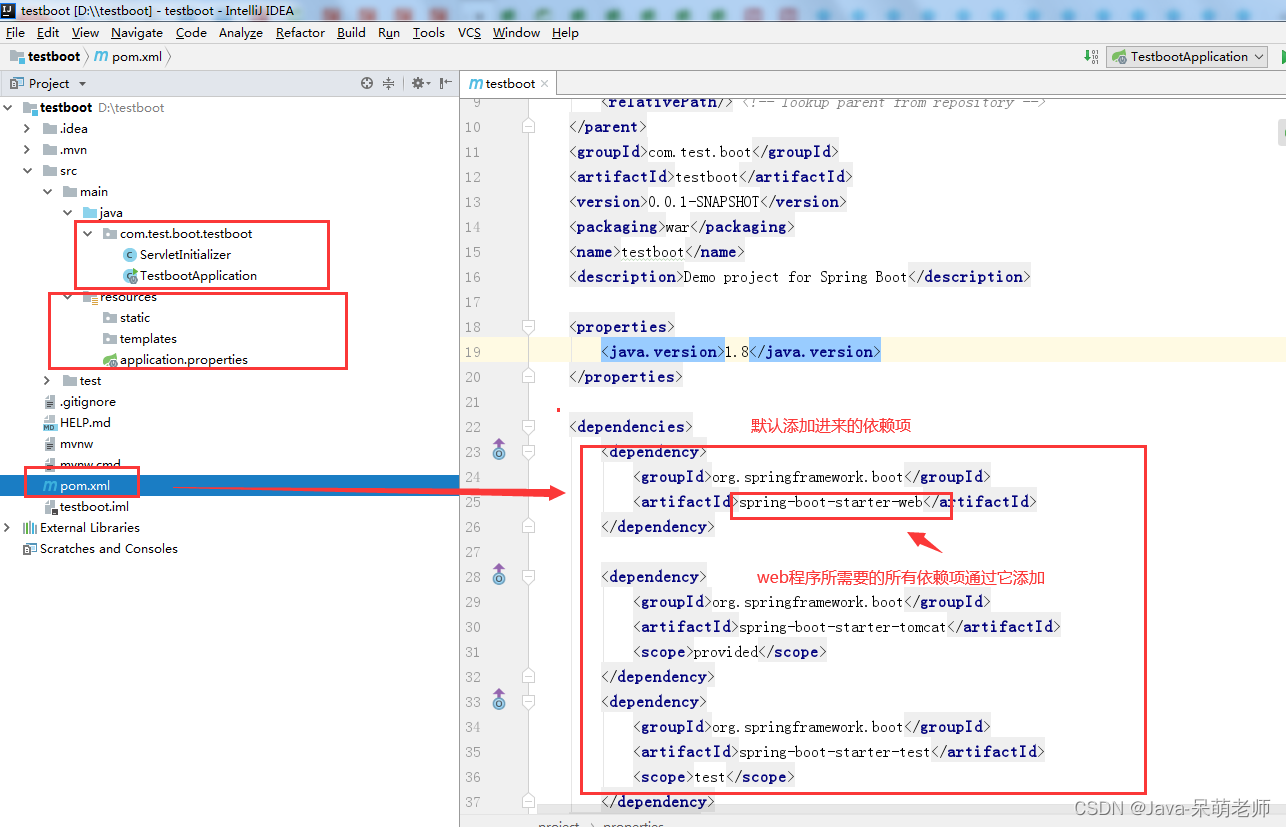The image size is (1286, 827).
Task: Click the spring-boot-starter-test artifactId text
Action: coord(834,752)
